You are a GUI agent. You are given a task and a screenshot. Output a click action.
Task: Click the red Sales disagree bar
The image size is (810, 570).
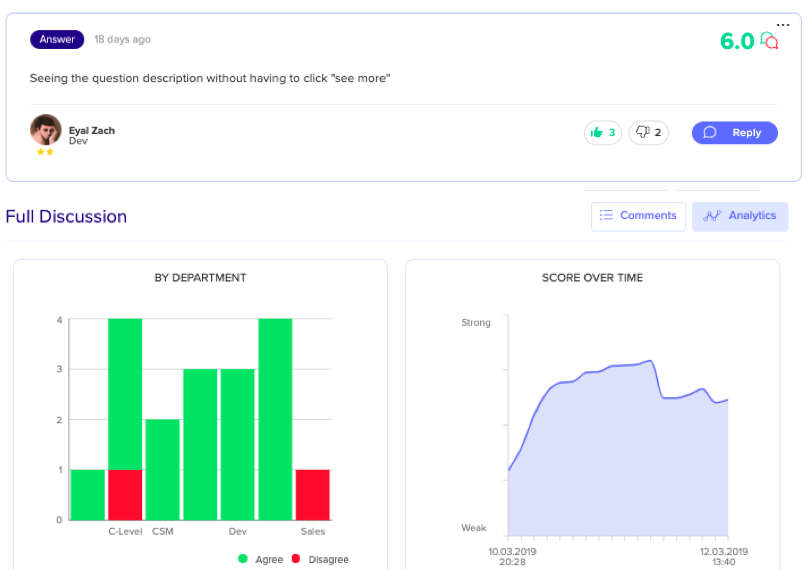[x=313, y=495]
